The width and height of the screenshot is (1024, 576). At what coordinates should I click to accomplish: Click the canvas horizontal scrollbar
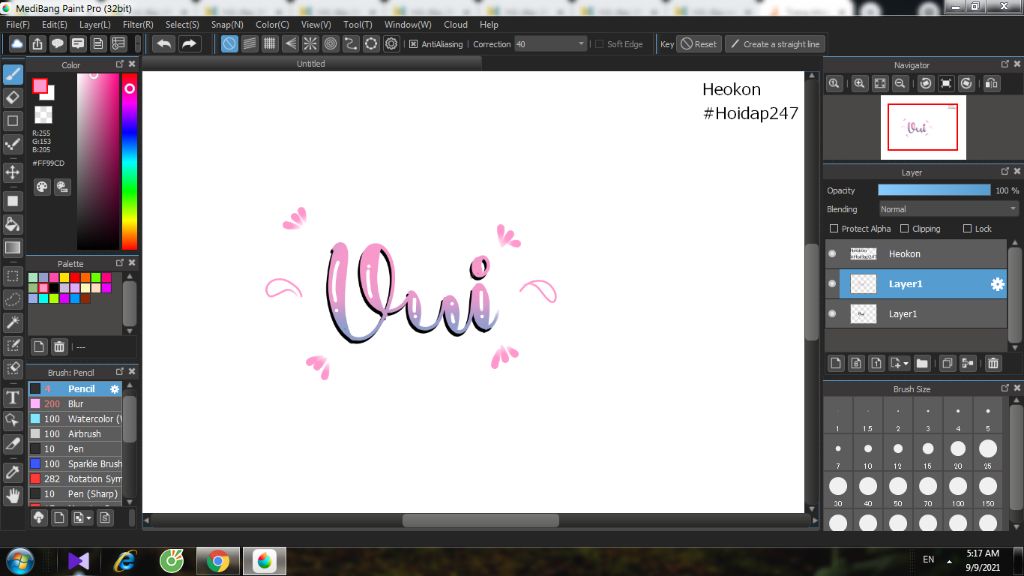[480, 520]
